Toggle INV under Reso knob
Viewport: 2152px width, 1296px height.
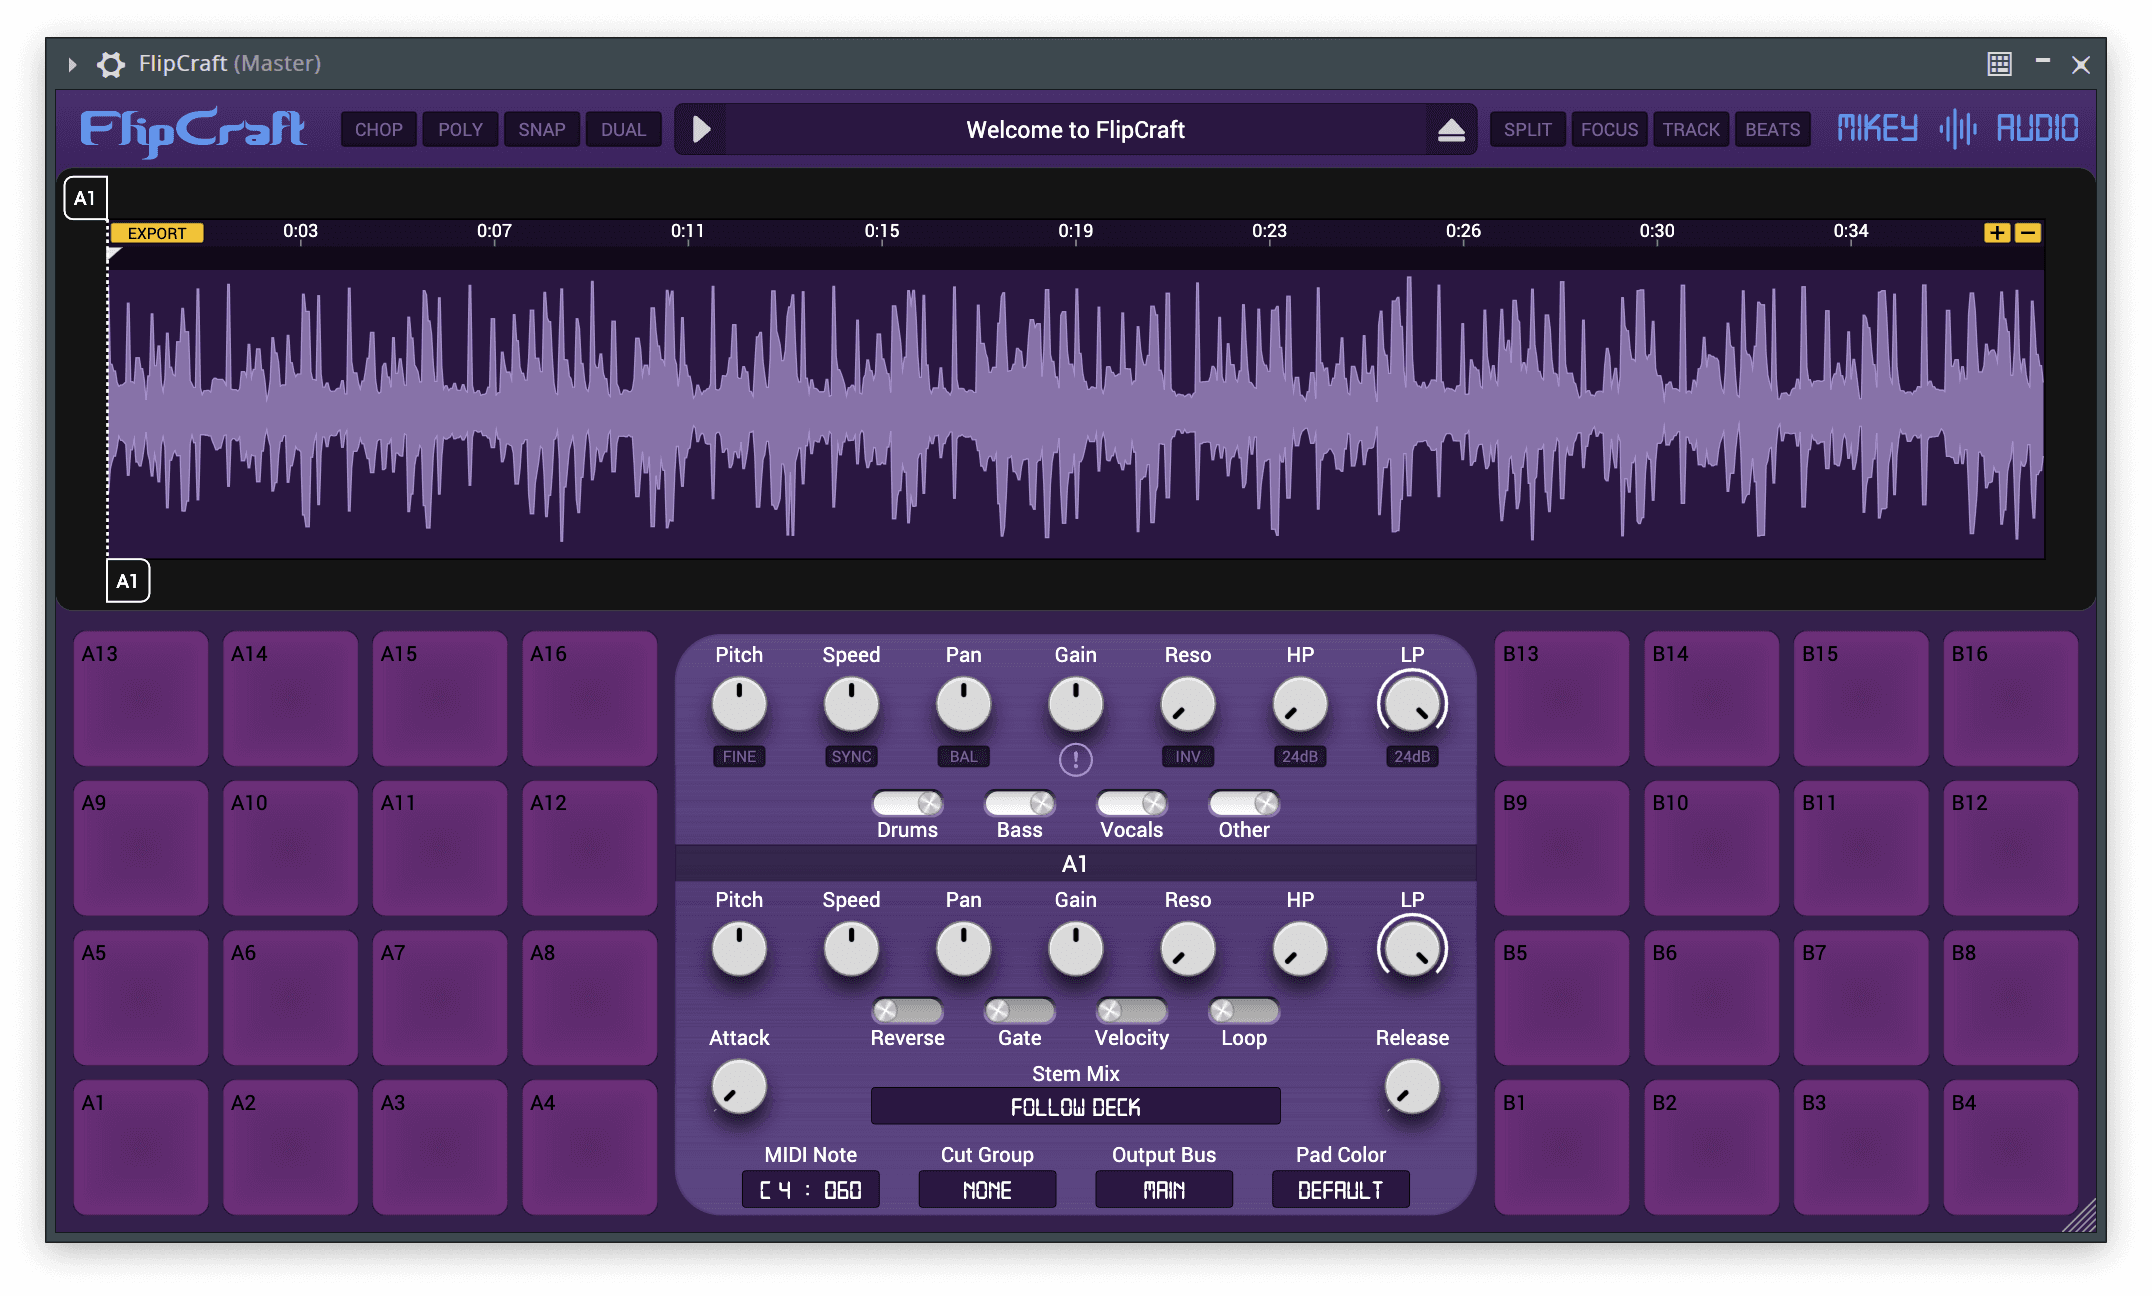click(1188, 757)
